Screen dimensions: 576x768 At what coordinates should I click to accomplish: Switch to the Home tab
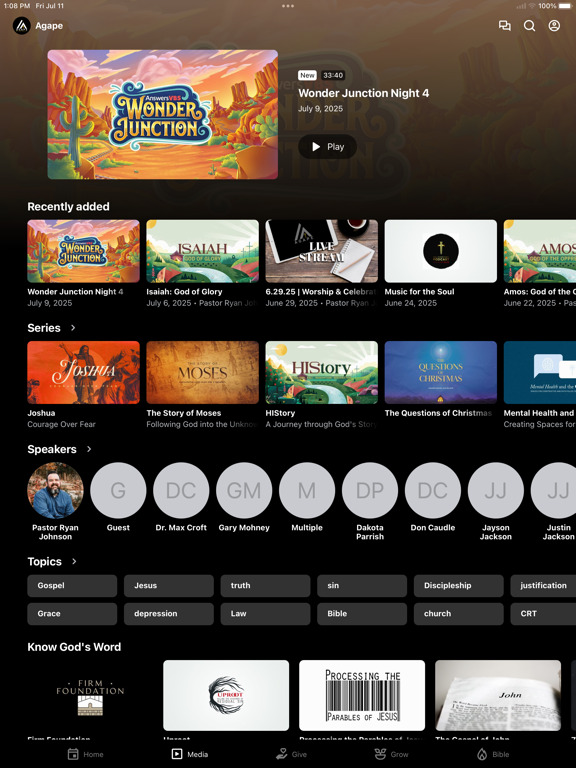click(x=85, y=754)
